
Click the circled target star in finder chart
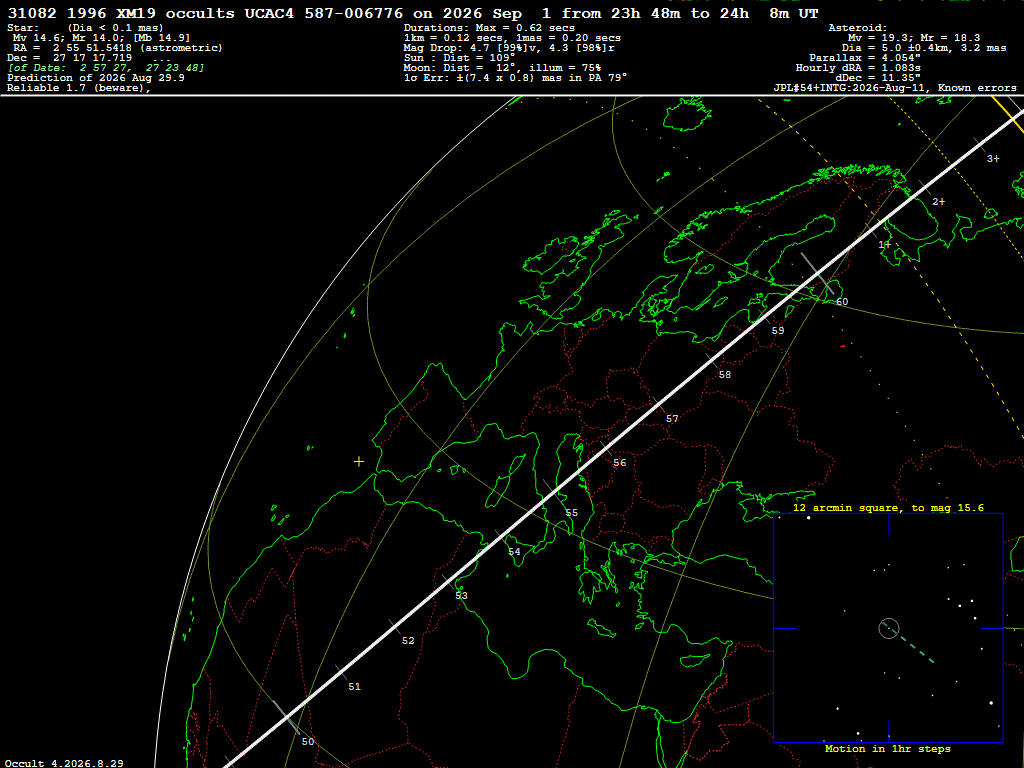(889, 628)
